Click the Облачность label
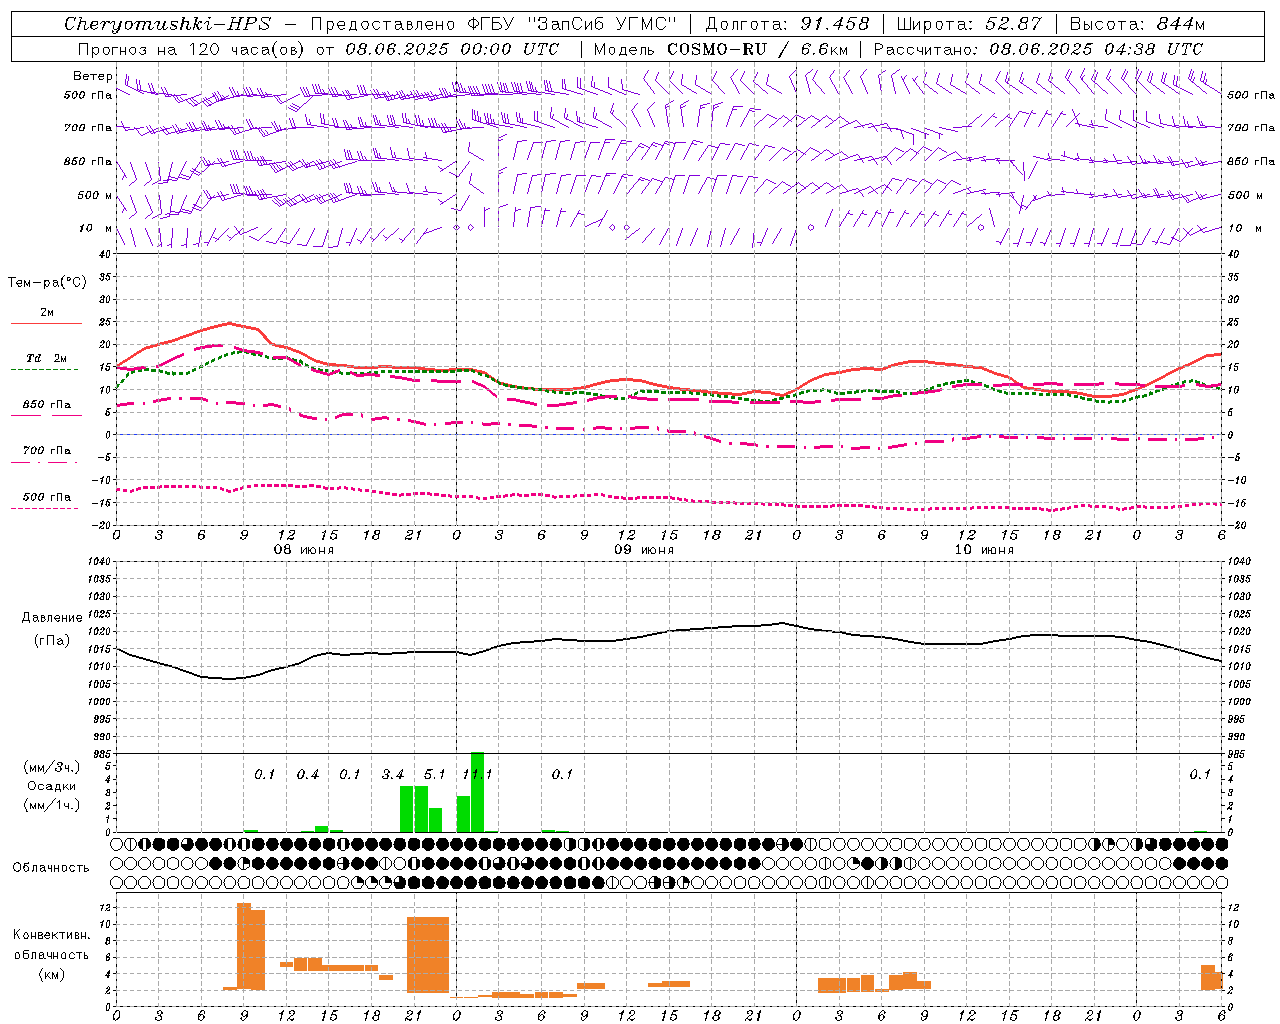The height and width of the screenshot is (1024, 1280). point(51,867)
